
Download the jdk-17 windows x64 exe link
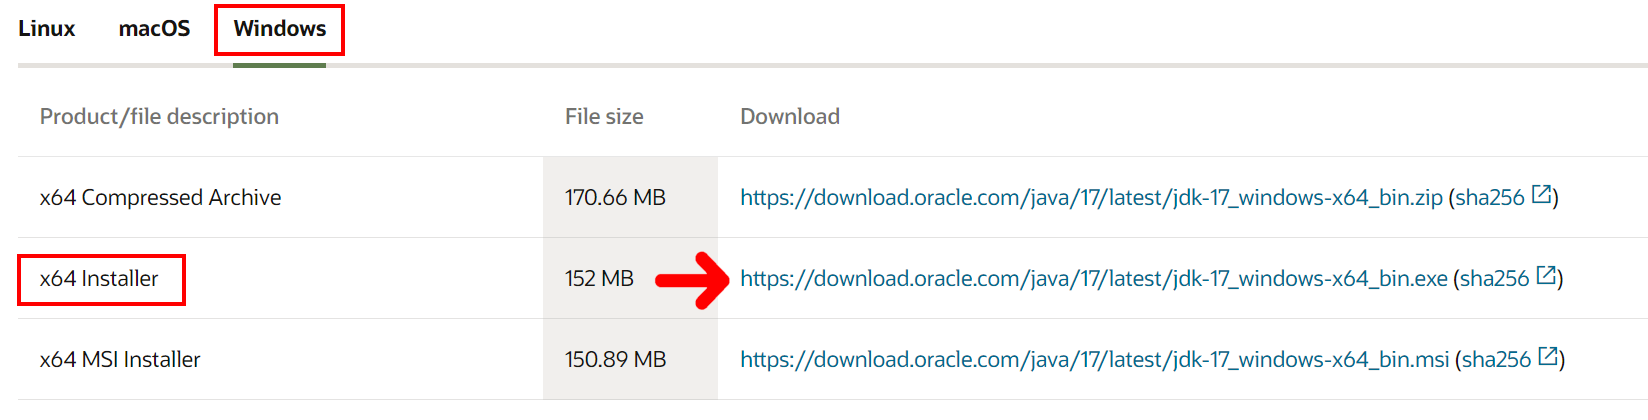[x=1094, y=278]
